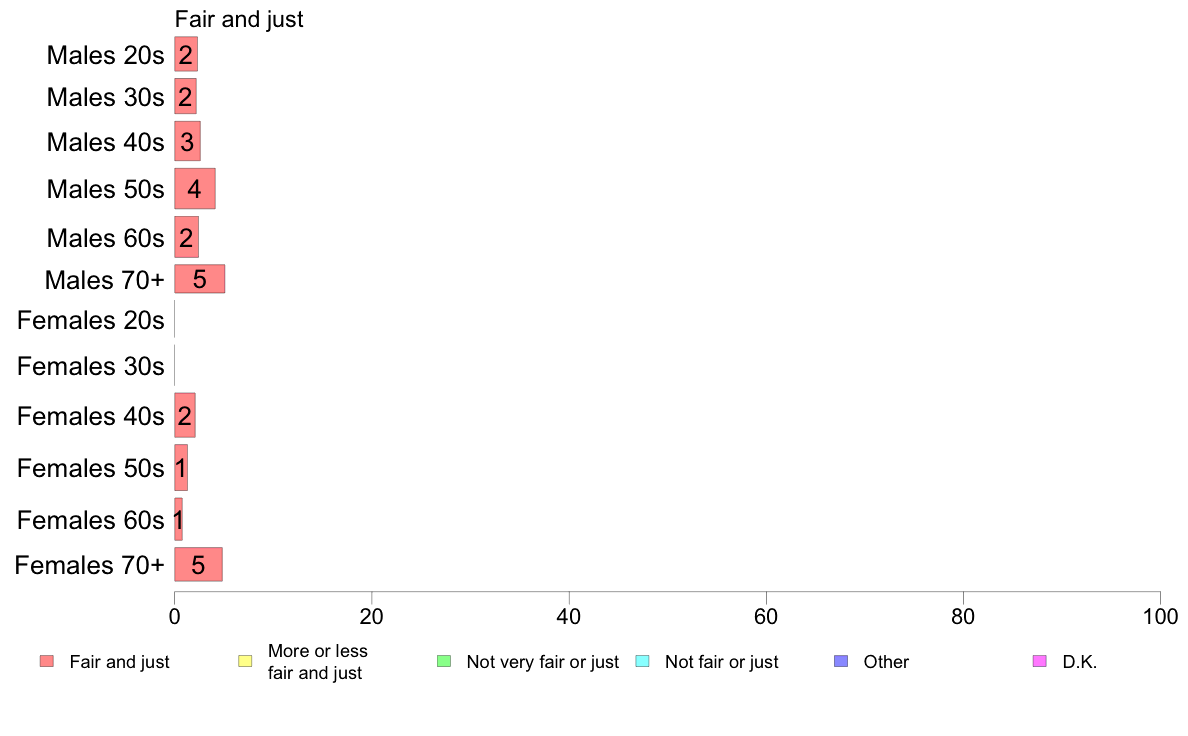Click the 40 tick label on axis
The height and width of the screenshot is (736, 1188).
[x=569, y=616]
